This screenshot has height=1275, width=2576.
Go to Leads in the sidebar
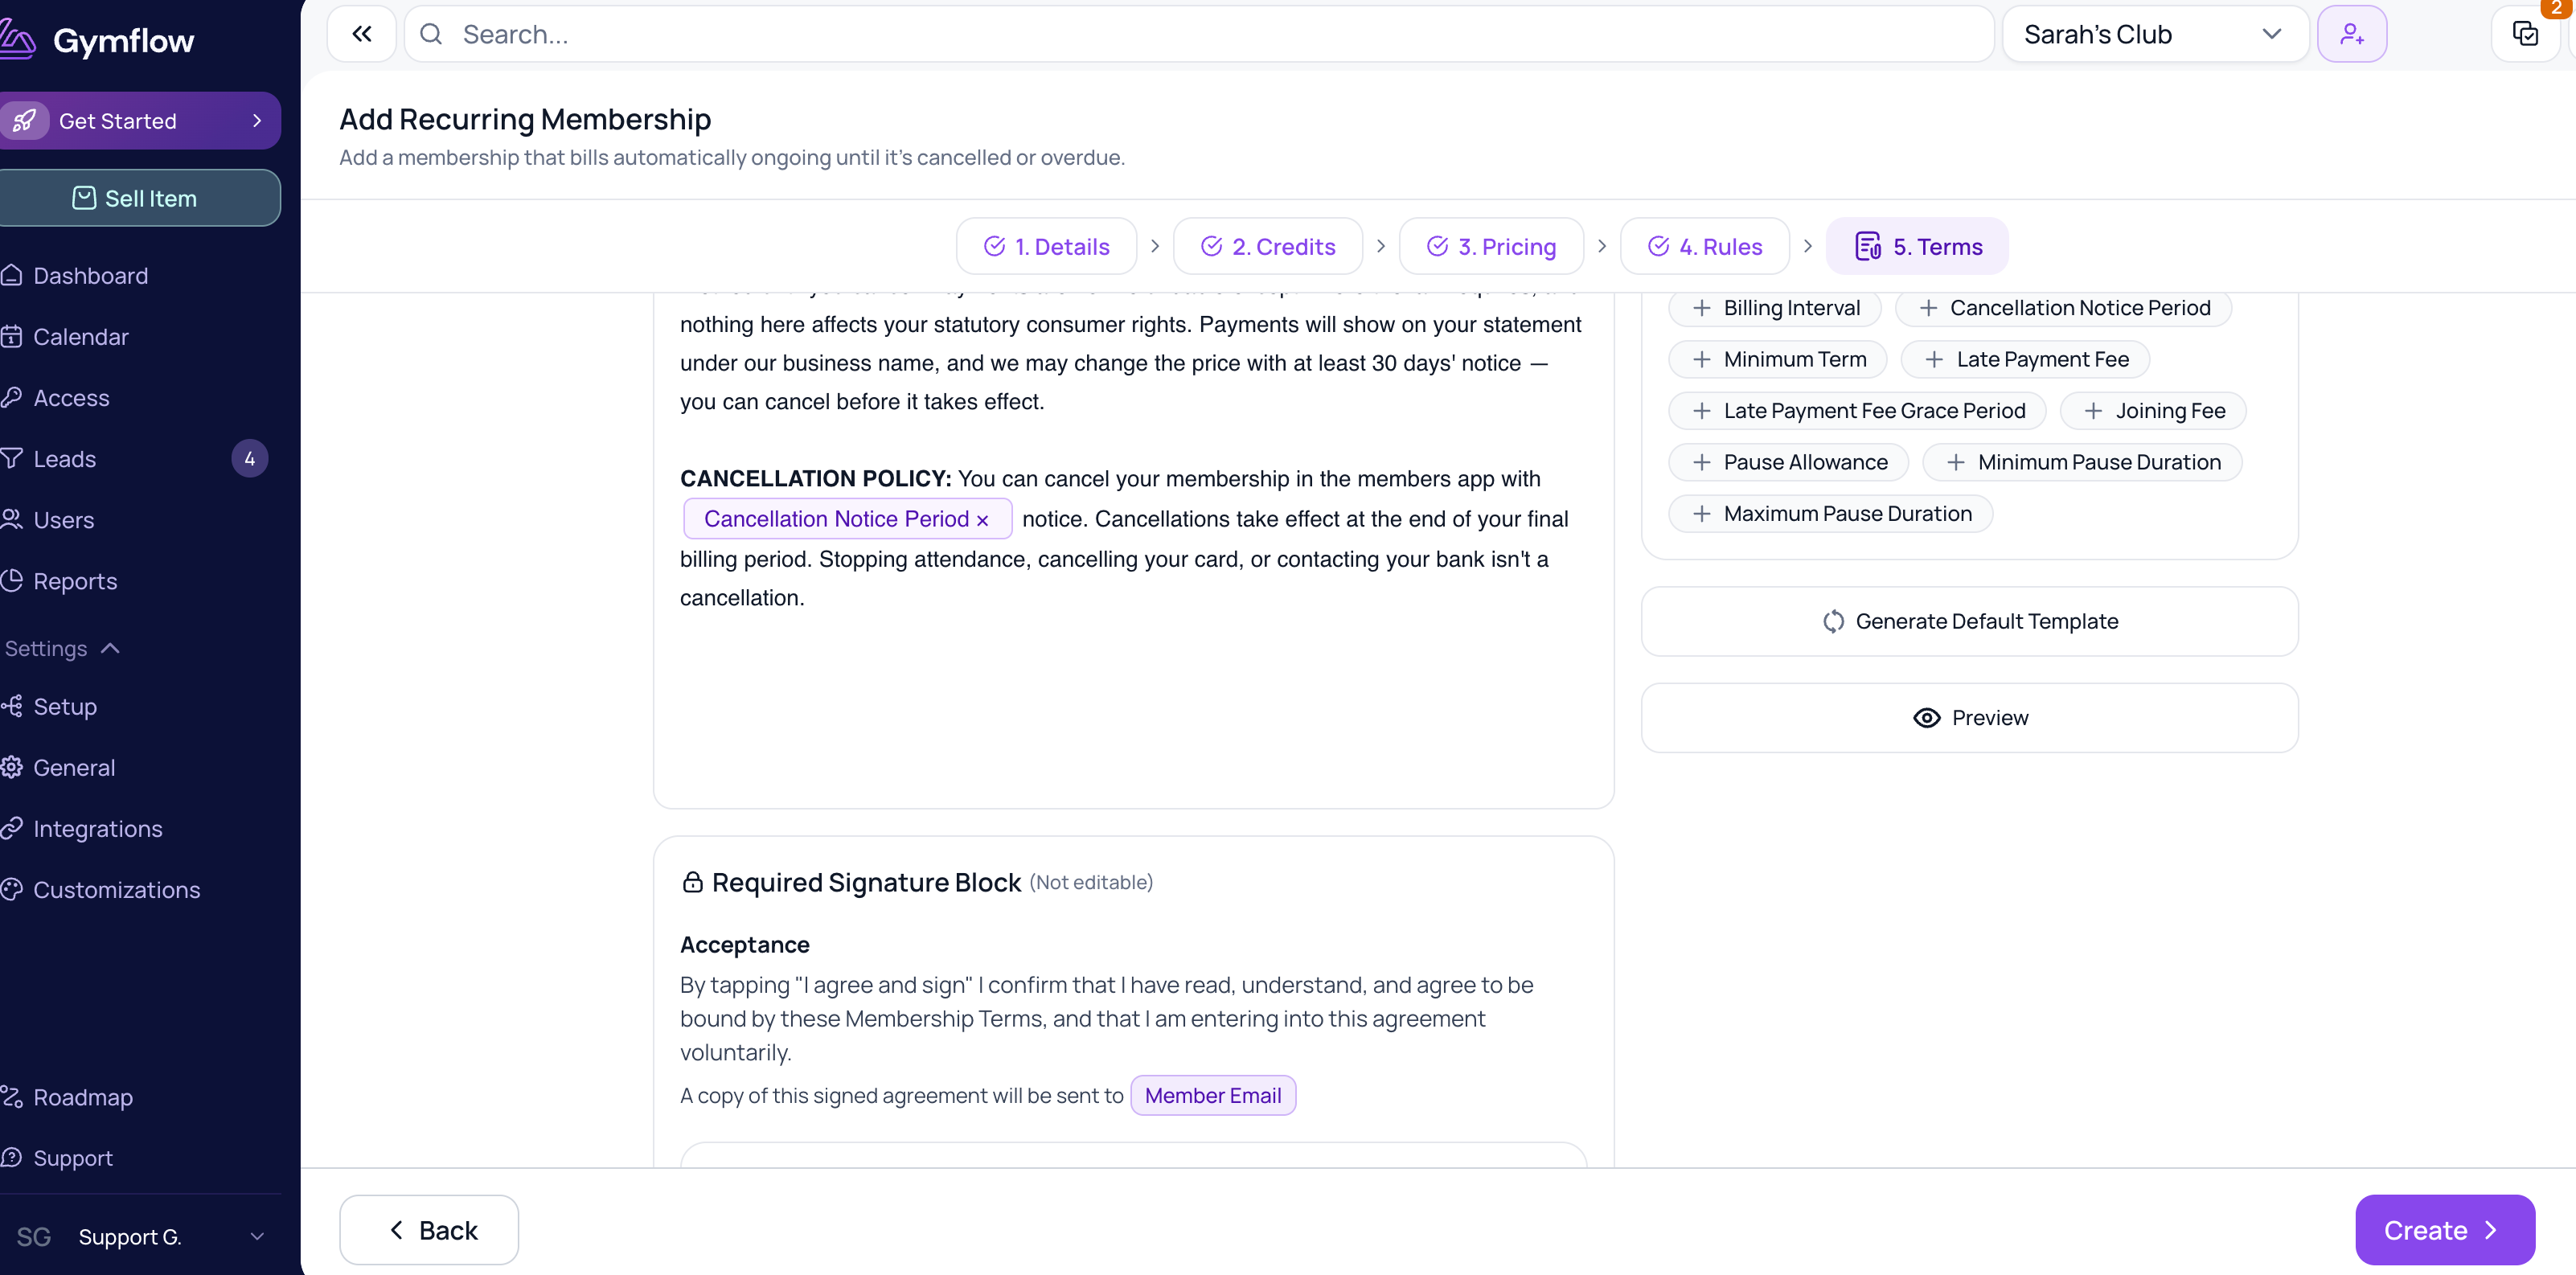[x=64, y=459]
